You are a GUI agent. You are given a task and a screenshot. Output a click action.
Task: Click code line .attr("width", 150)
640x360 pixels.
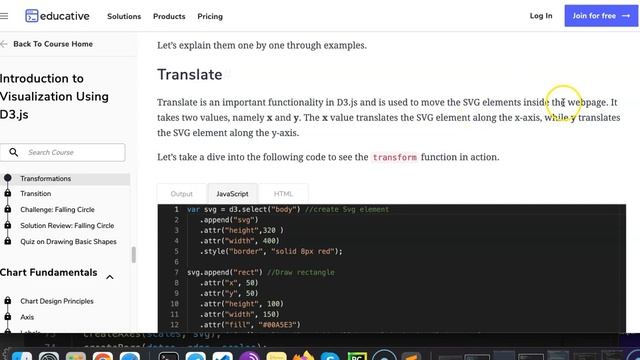coord(239,314)
